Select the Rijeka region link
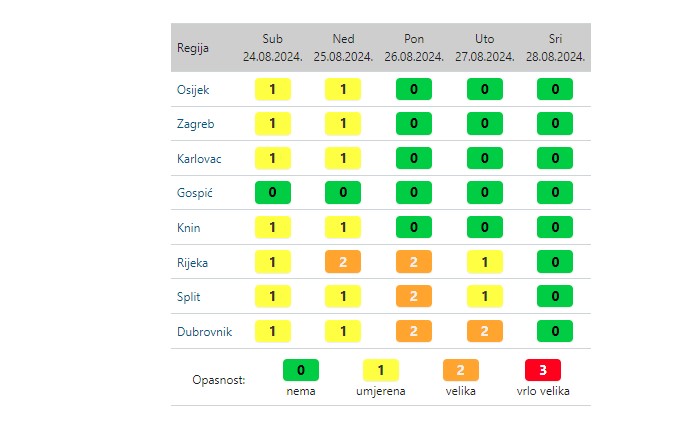The height and width of the screenshot is (428, 690). (193, 262)
